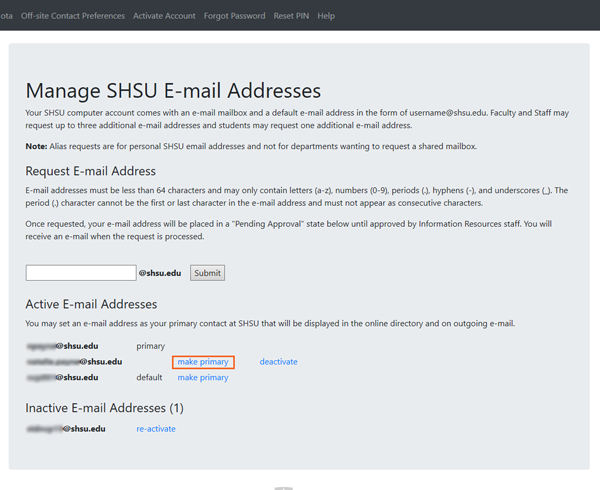Click the e-mail address labeled default
The image size is (600, 490).
pyautogui.click(x=62, y=378)
